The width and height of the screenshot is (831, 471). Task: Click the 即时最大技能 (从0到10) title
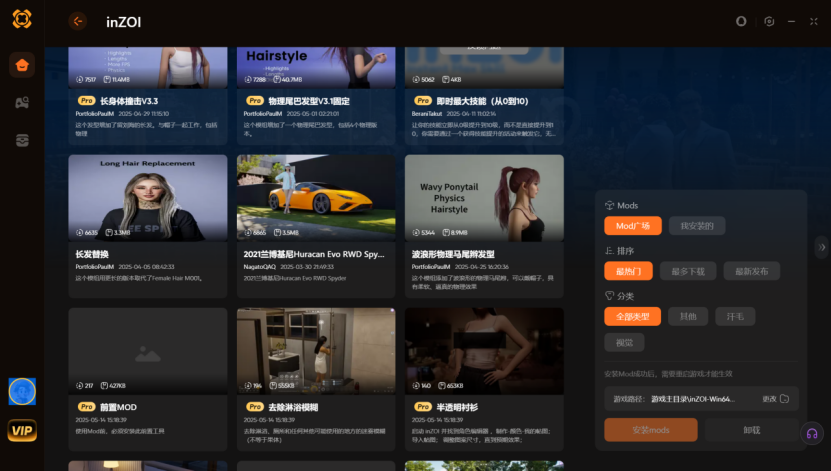pyautogui.click(x=482, y=101)
